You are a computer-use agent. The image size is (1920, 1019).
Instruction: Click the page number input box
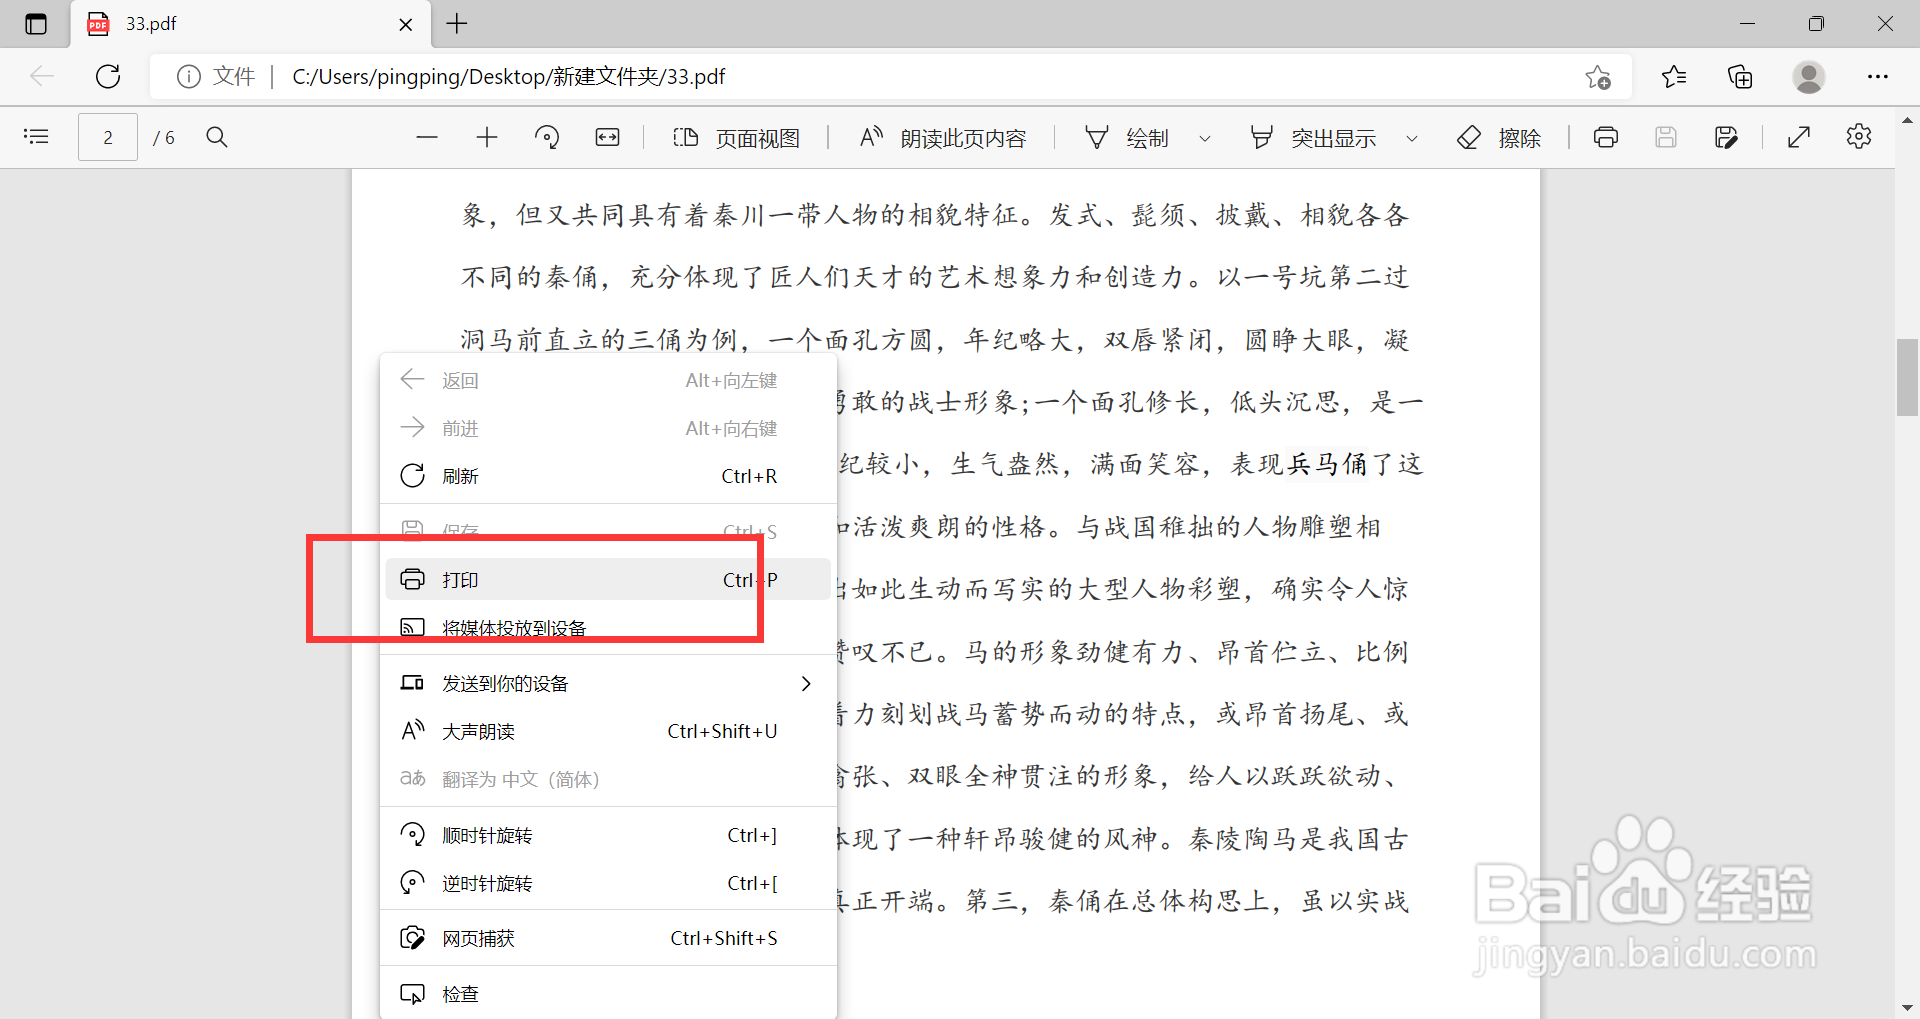pyautogui.click(x=108, y=137)
